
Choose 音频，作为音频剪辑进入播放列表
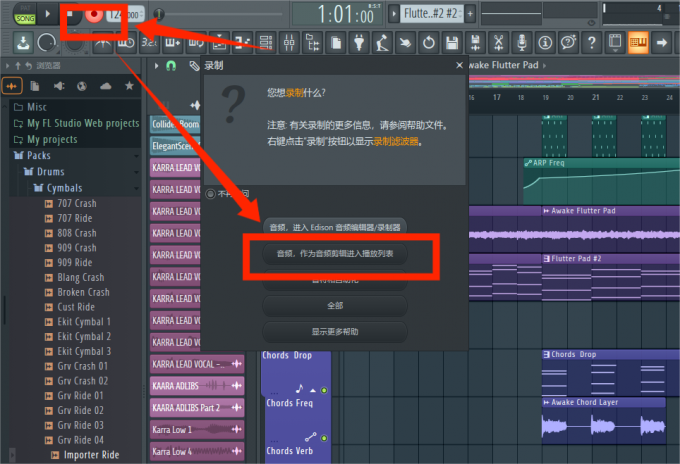pos(335,254)
